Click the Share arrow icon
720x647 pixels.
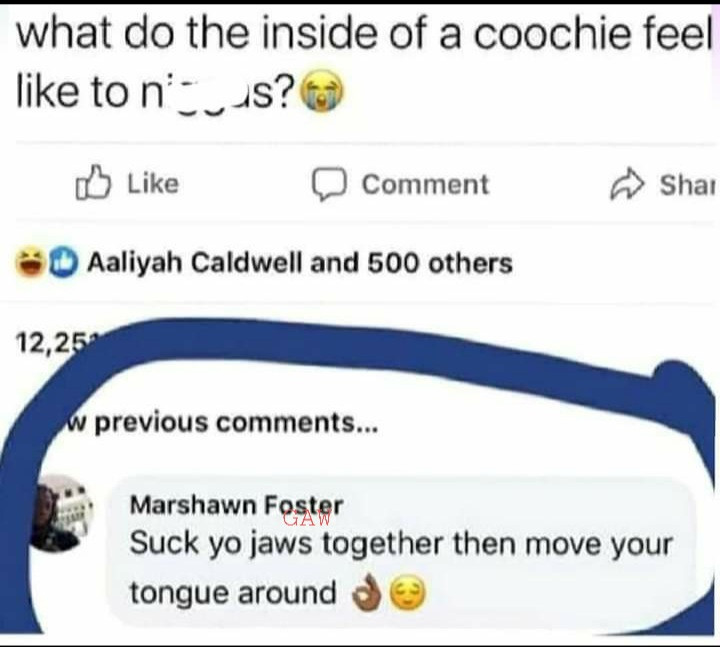[627, 185]
